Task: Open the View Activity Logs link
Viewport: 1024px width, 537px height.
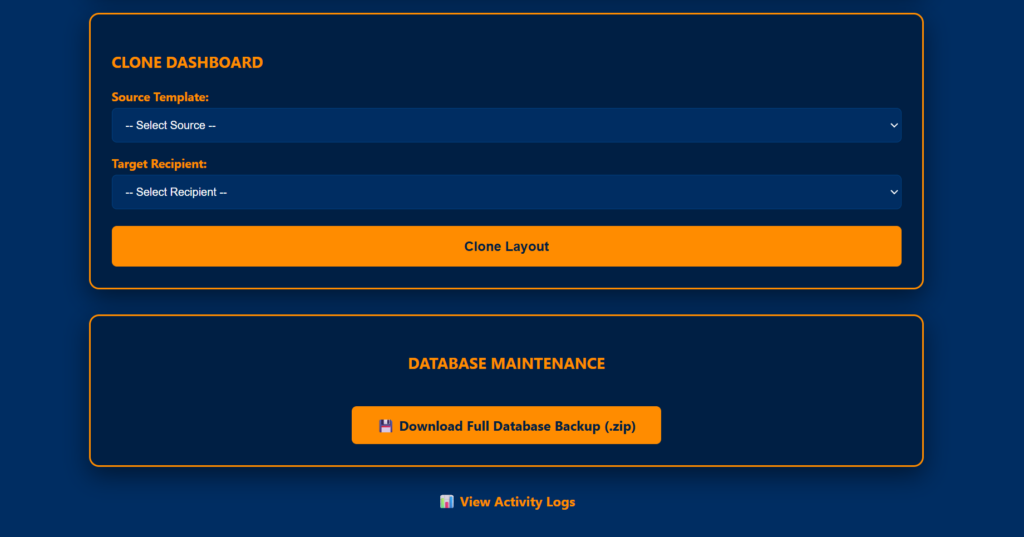Action: click(516, 502)
